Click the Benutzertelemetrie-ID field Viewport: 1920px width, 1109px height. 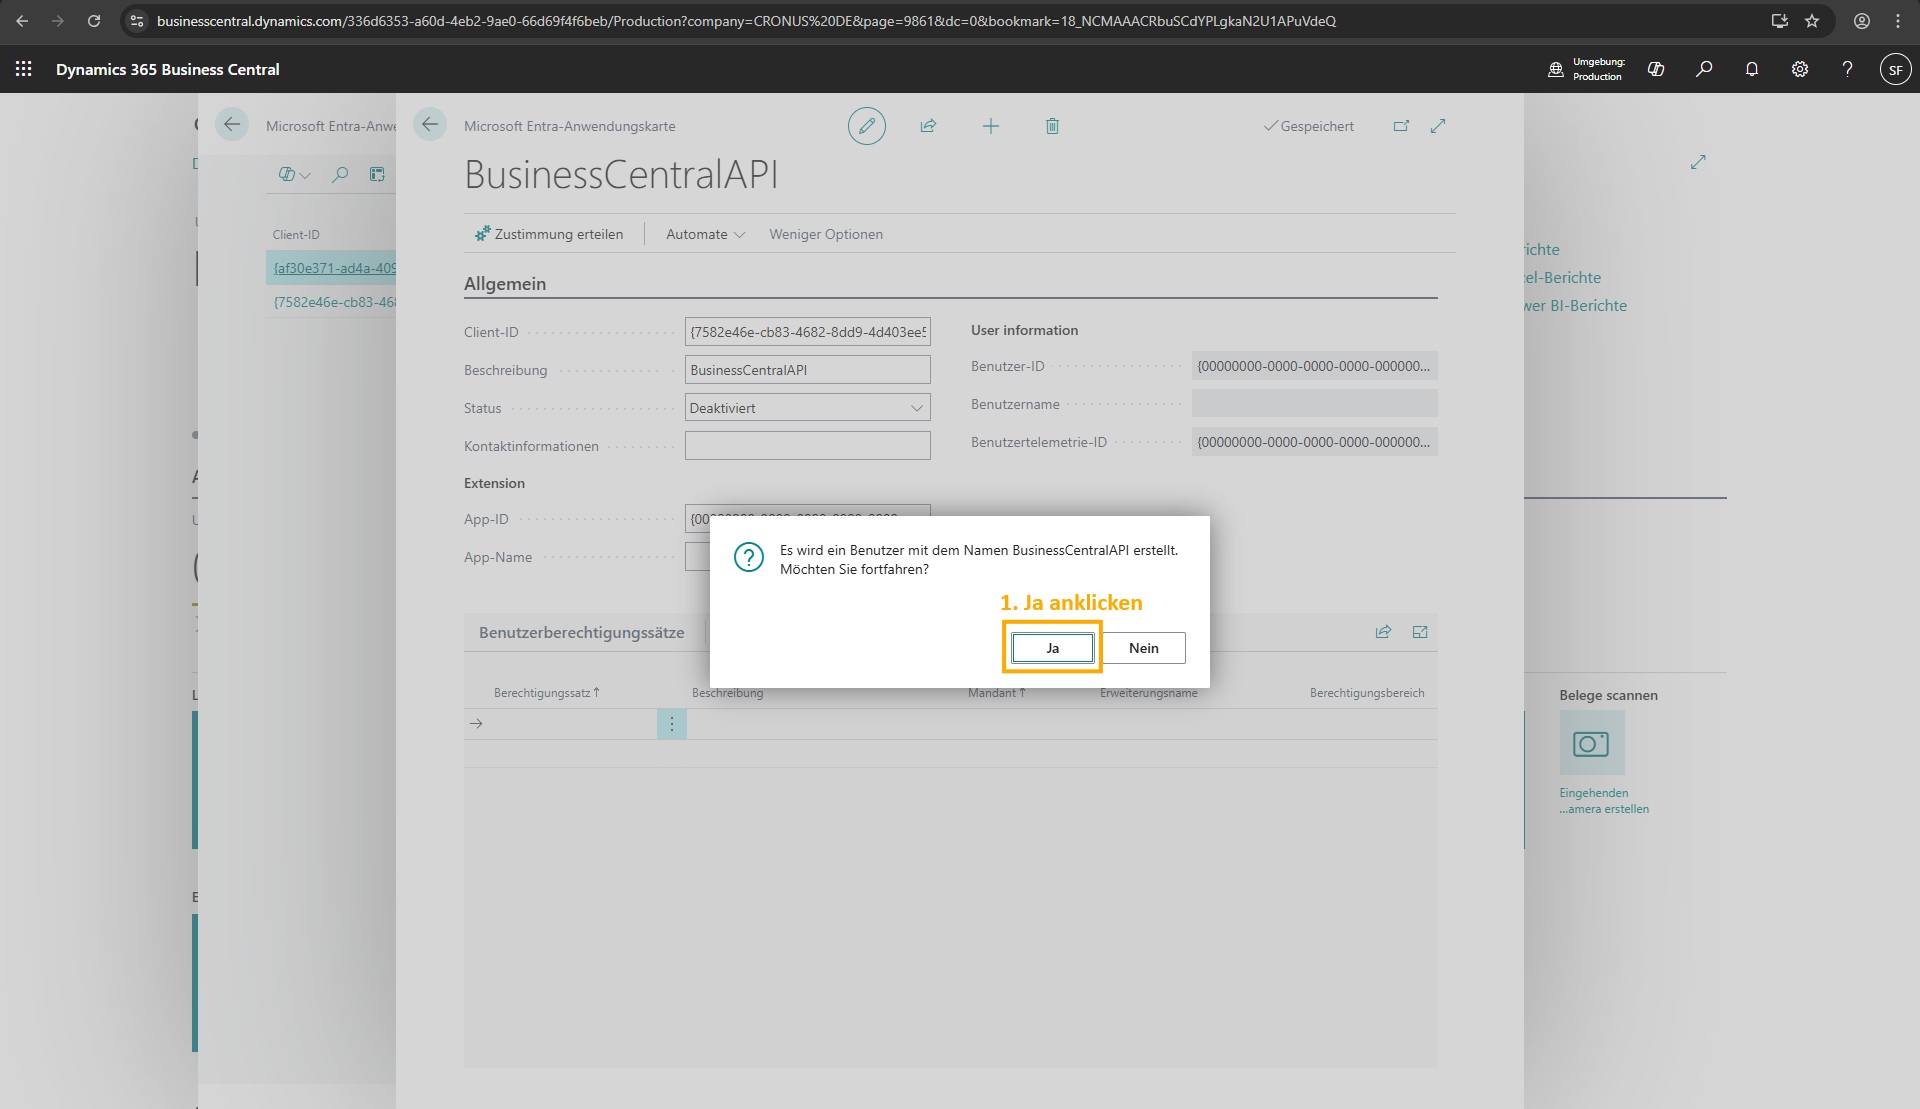(x=1315, y=442)
